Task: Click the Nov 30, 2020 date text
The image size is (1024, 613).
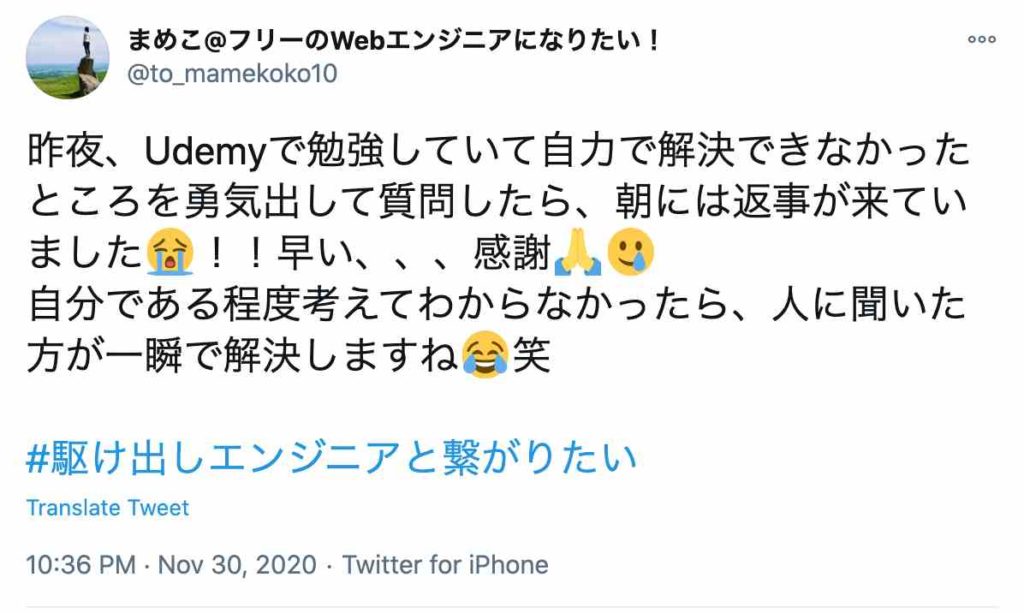Action: coord(237,565)
